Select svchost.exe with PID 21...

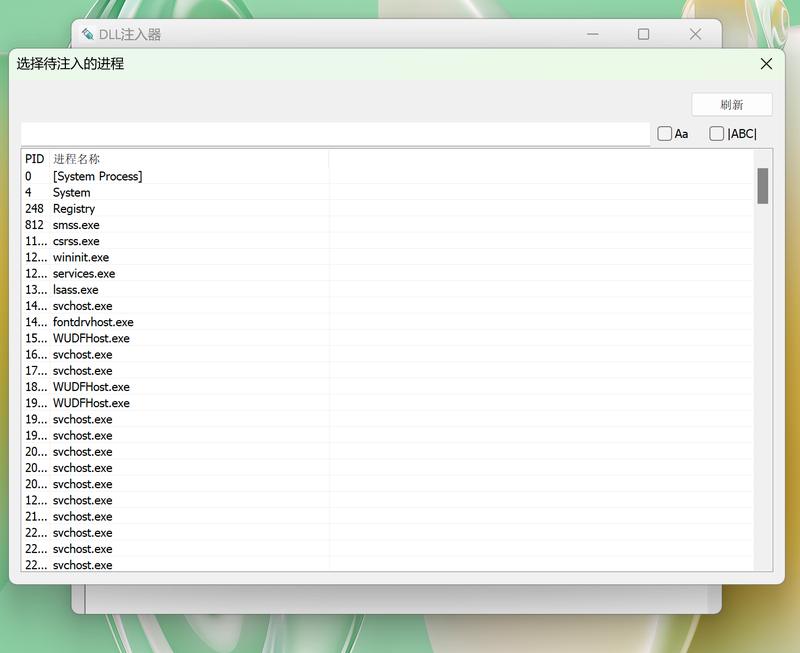pos(388,516)
